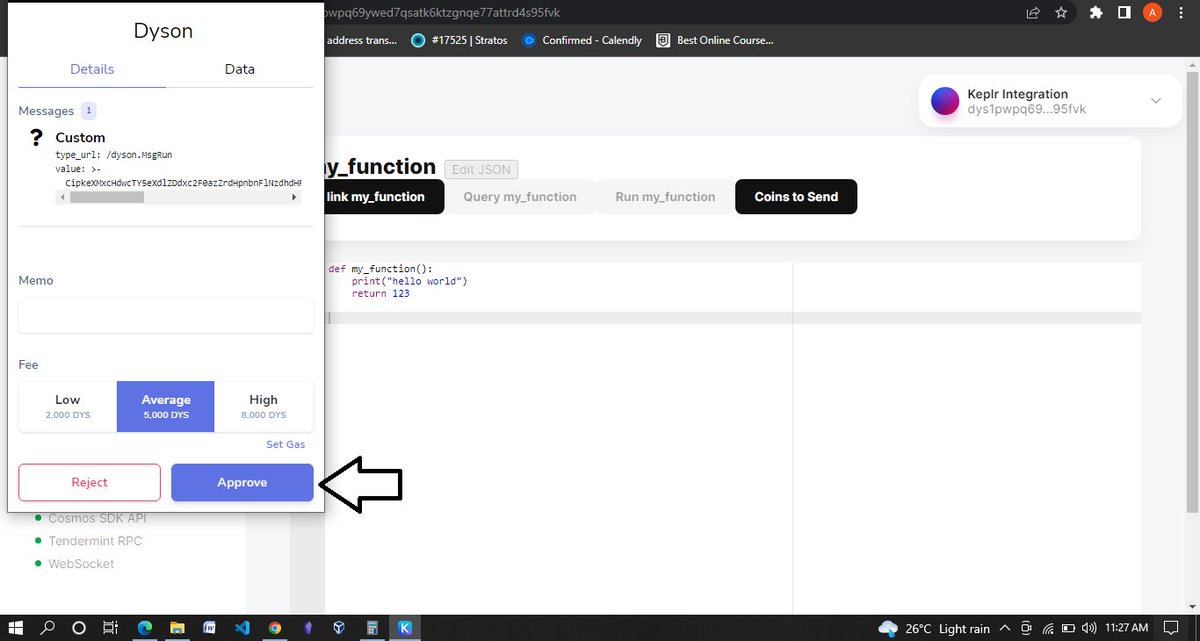The image size is (1200, 641).
Task: Click the Keplr Integration gradient avatar
Action: click(945, 101)
